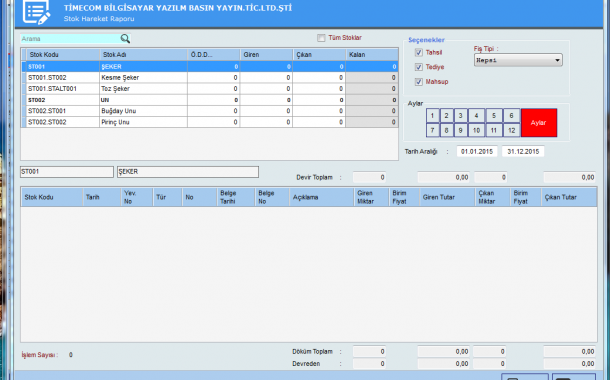Select month 3 button
Viewport: 610px width, 380px height.
click(x=460, y=116)
